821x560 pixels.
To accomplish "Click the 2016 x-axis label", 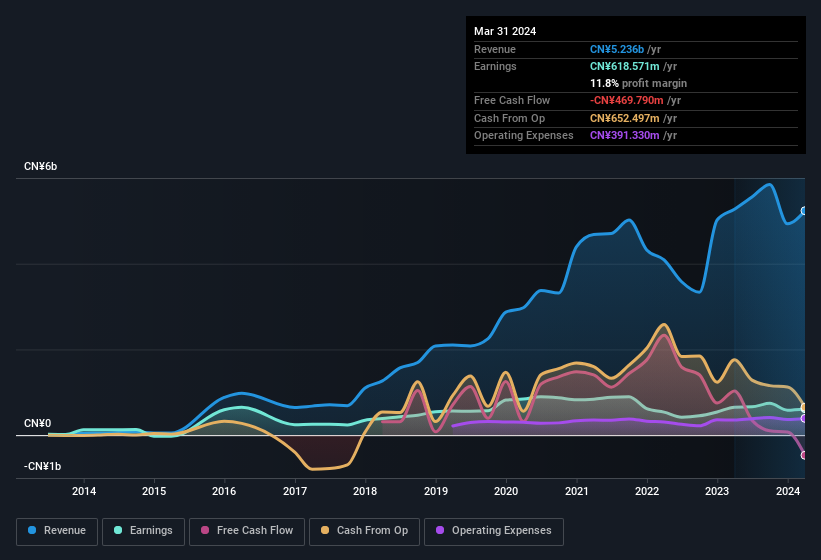I will (224, 491).
